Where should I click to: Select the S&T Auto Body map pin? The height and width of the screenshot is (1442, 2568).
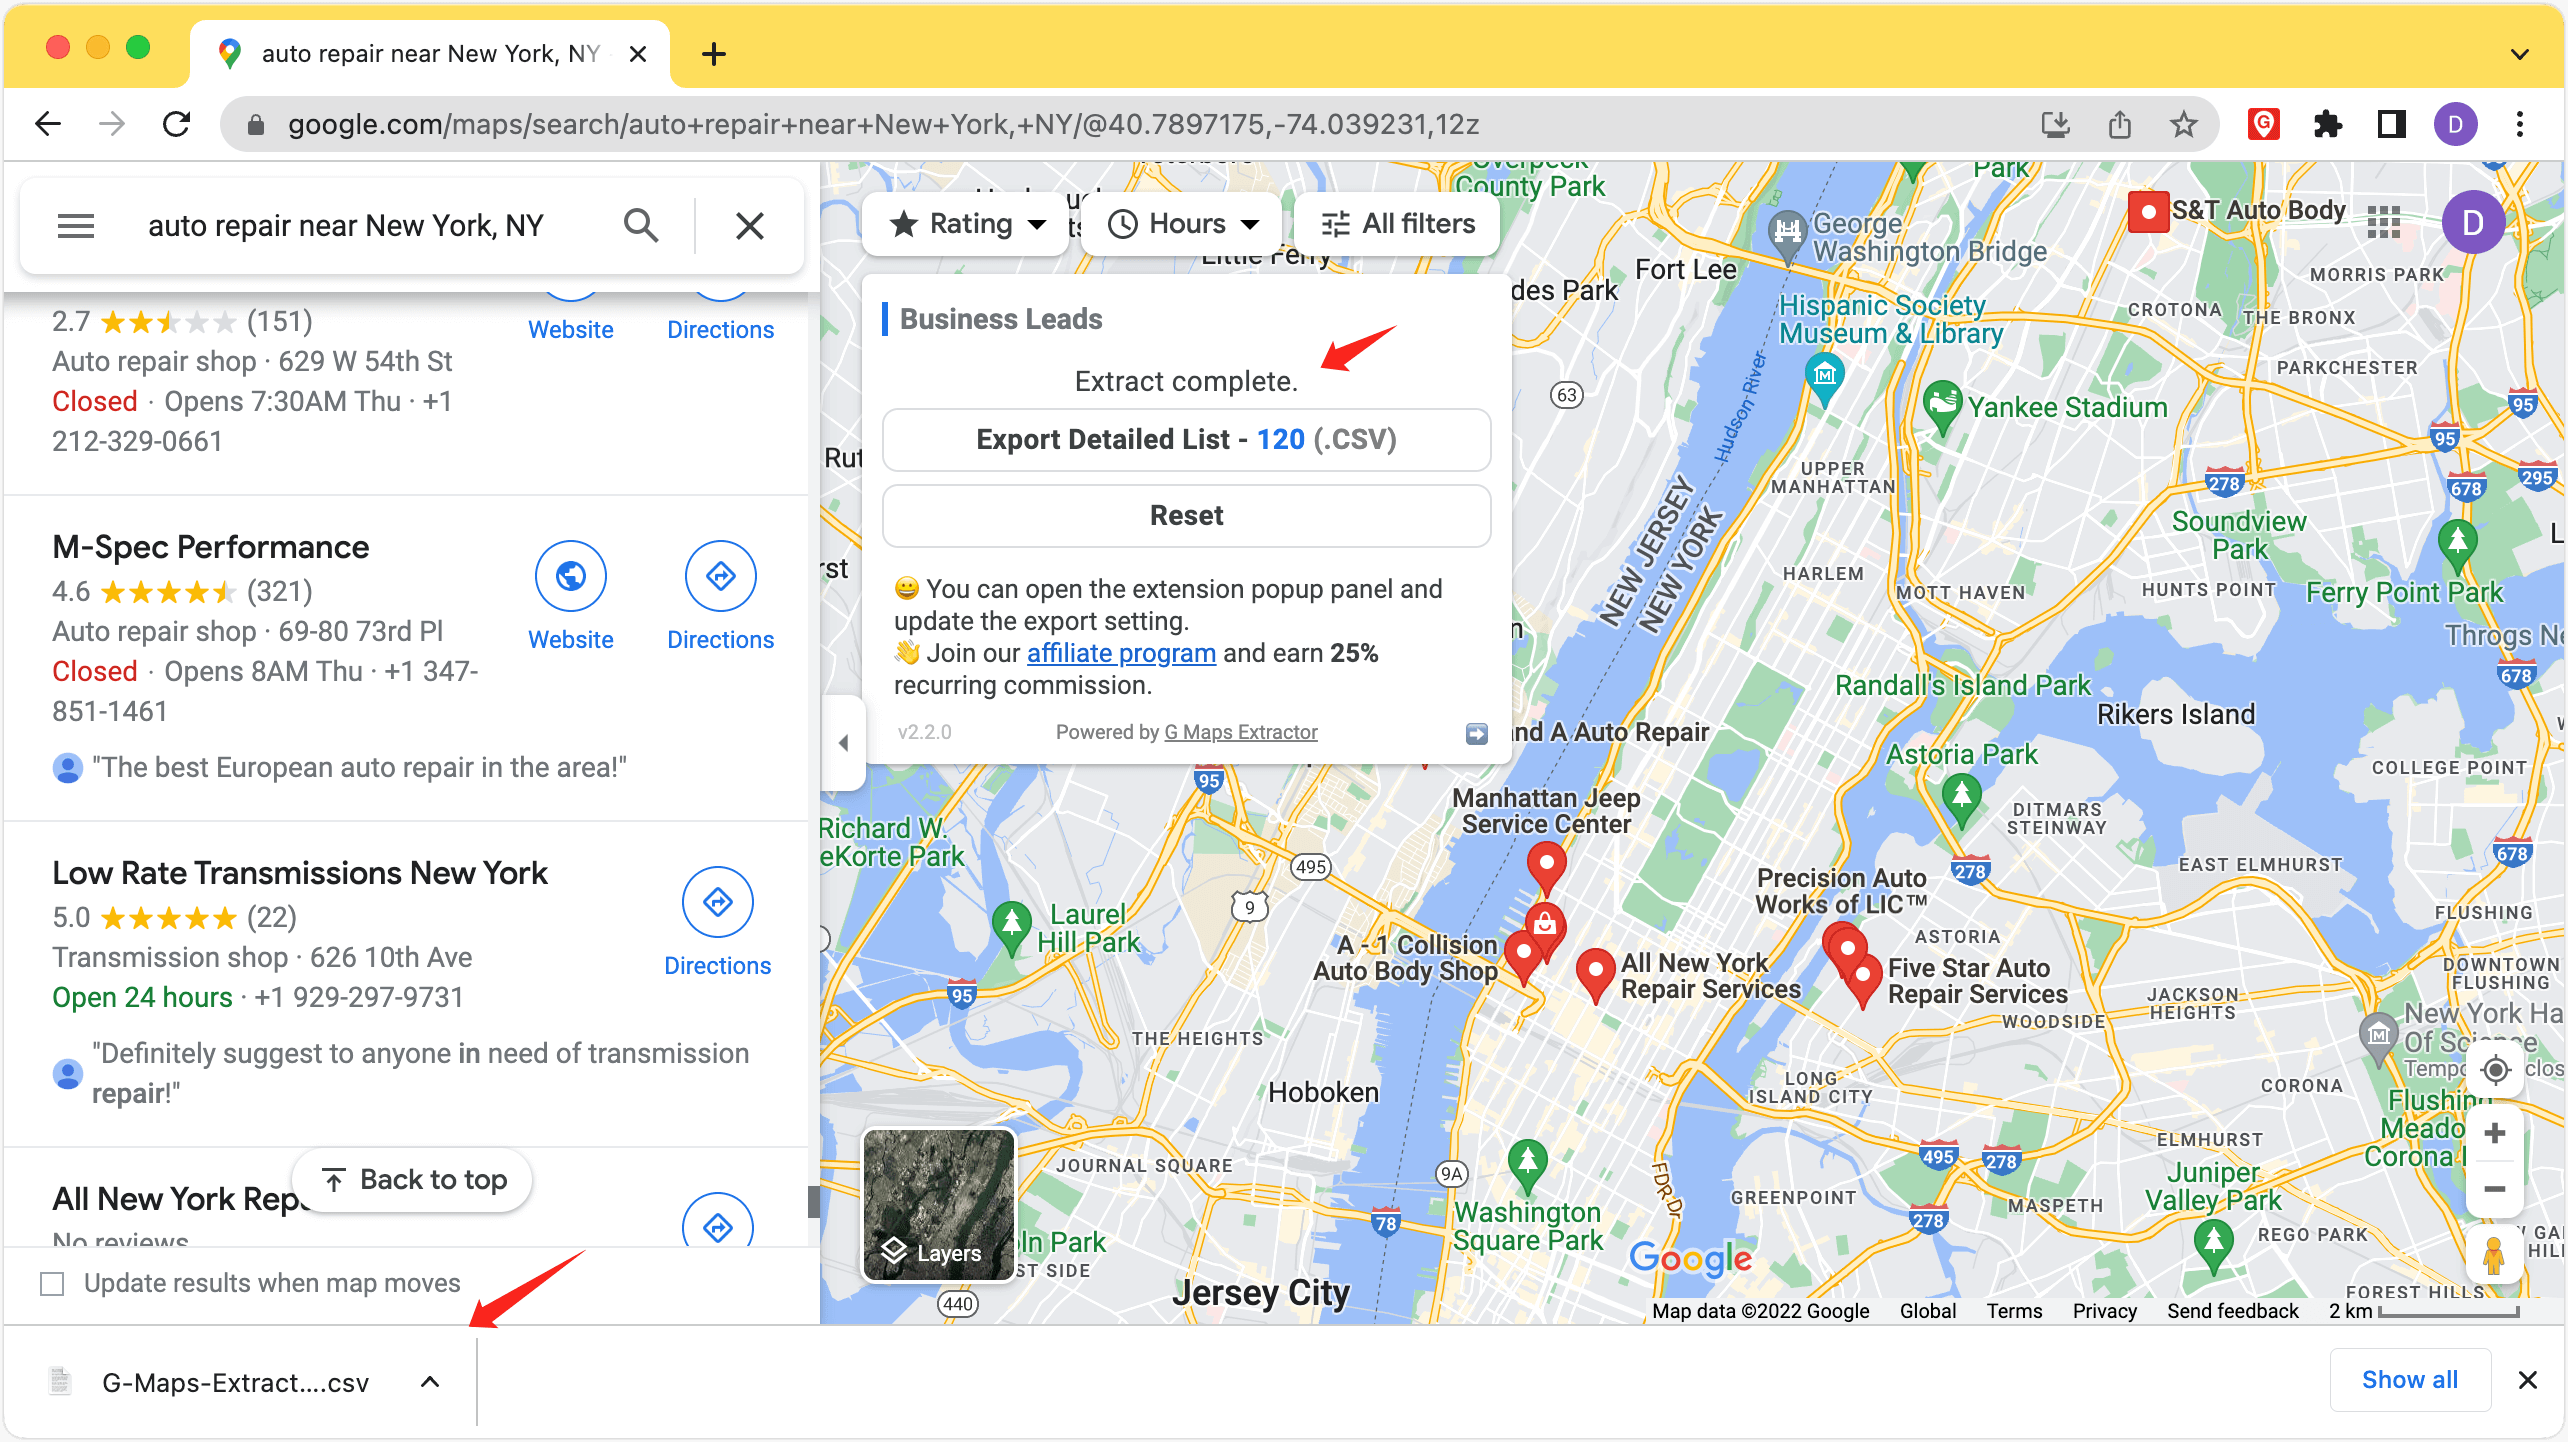pos(2148,212)
